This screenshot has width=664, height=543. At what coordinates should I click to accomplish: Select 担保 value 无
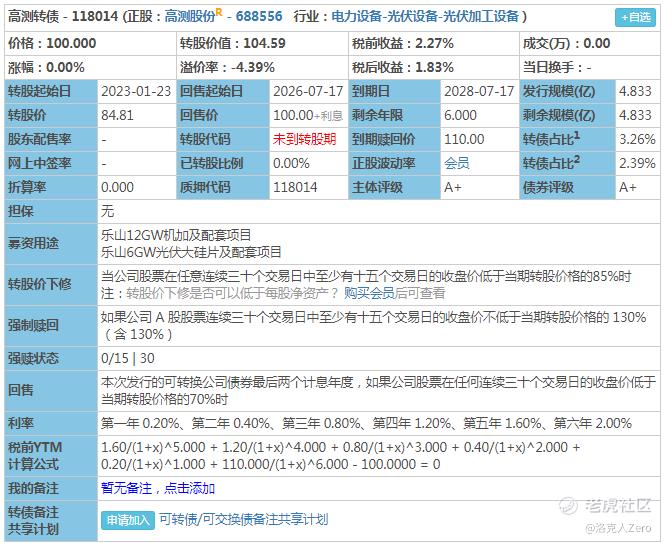pos(108,211)
